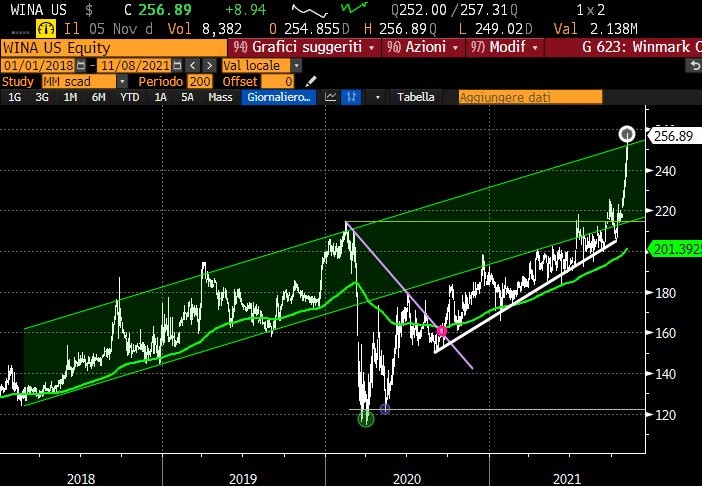Viewport: 702px width, 486px height.
Task: Open calendar picker for end date 11/08/2021
Action: point(177,66)
